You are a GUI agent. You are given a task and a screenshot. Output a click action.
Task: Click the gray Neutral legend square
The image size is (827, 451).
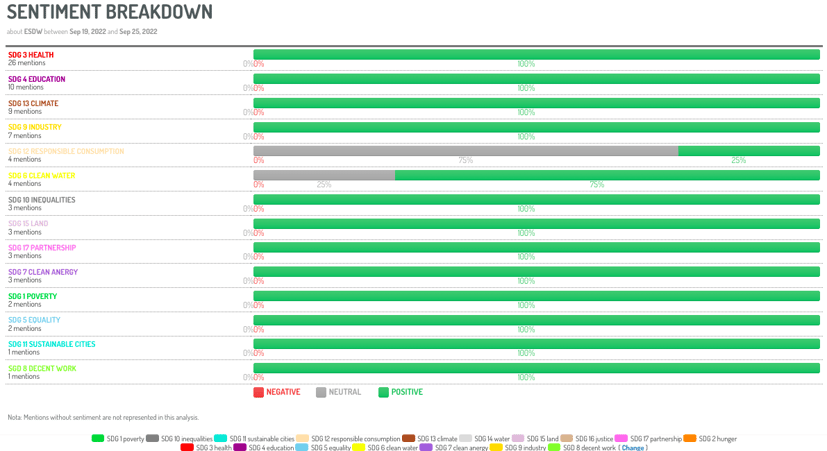pyautogui.click(x=321, y=393)
